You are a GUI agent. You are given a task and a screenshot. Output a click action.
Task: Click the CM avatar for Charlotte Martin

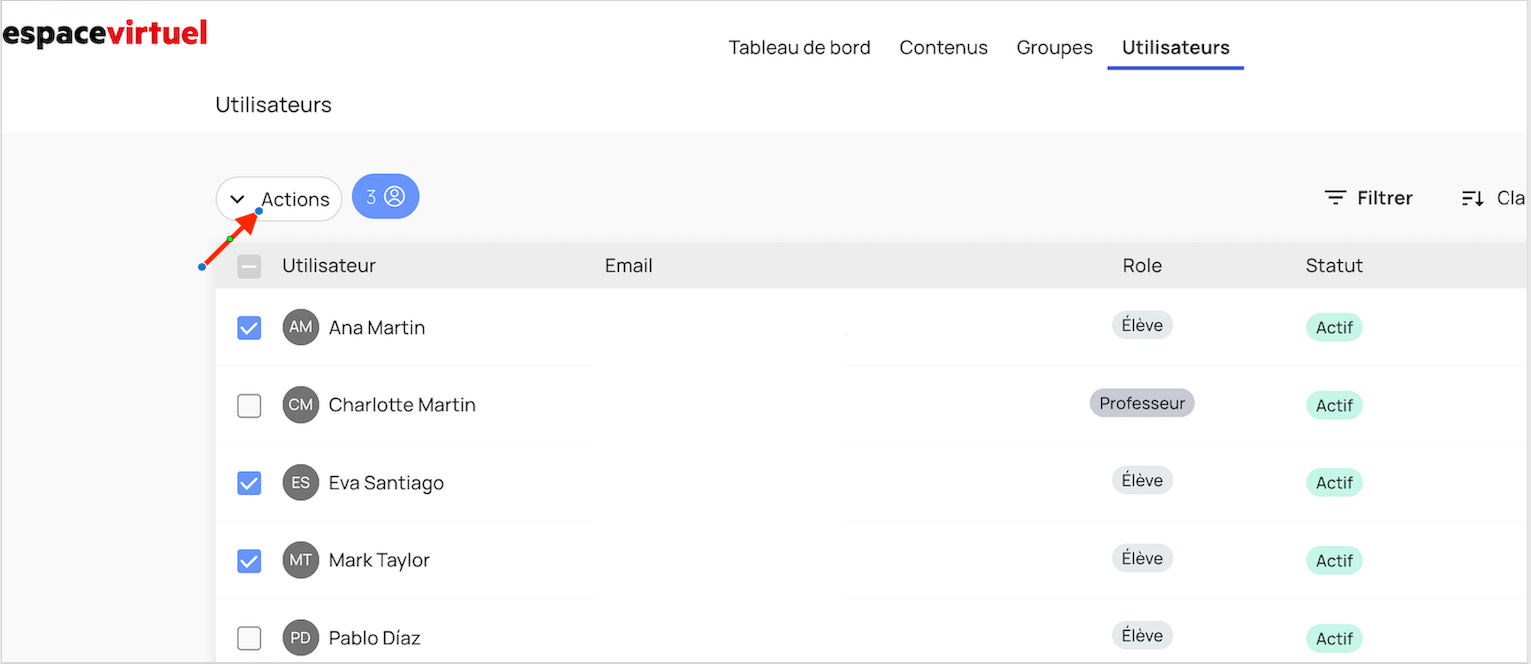click(300, 405)
